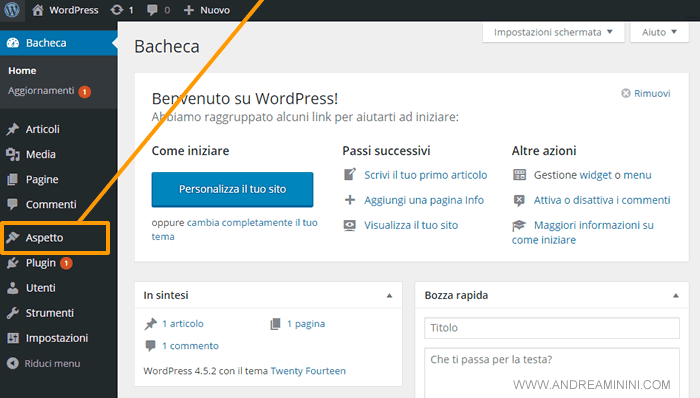Click the Aspetto paintbrush icon
This screenshot has height=398, width=700.
click(x=12, y=237)
